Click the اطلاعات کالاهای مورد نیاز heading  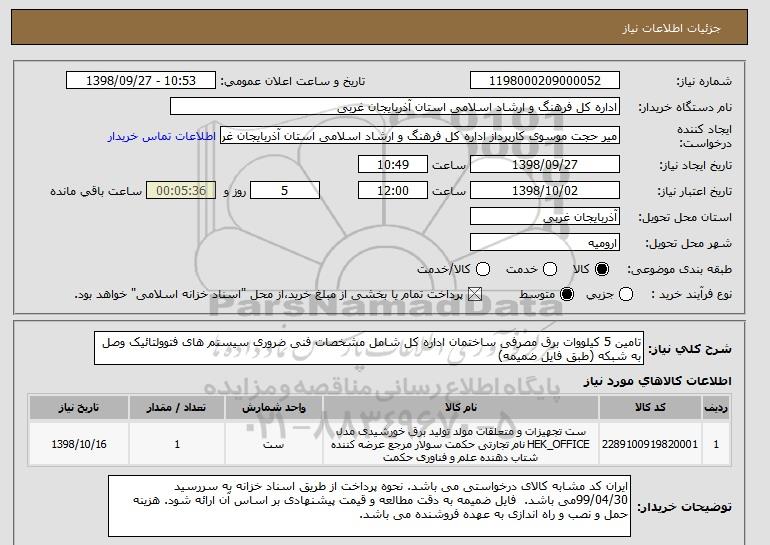[x=657, y=381]
